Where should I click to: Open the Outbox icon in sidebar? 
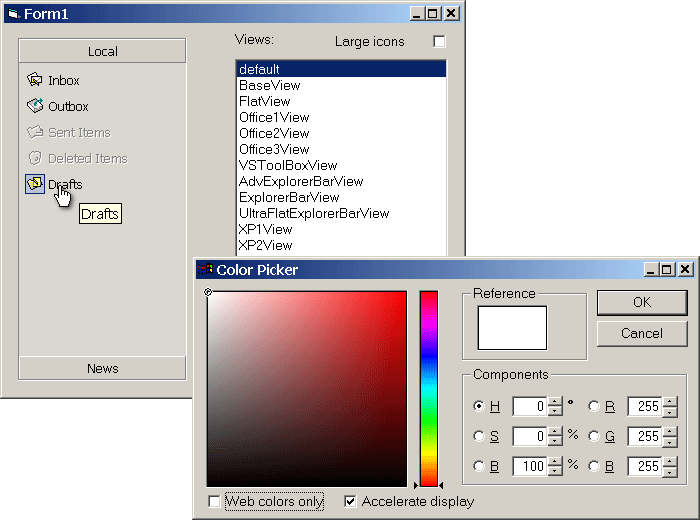pos(34,106)
